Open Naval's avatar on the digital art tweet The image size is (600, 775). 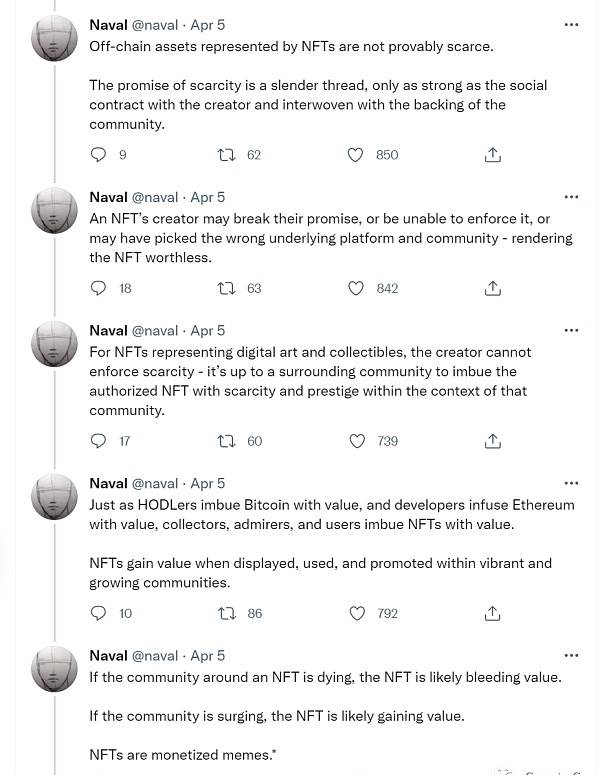54,344
